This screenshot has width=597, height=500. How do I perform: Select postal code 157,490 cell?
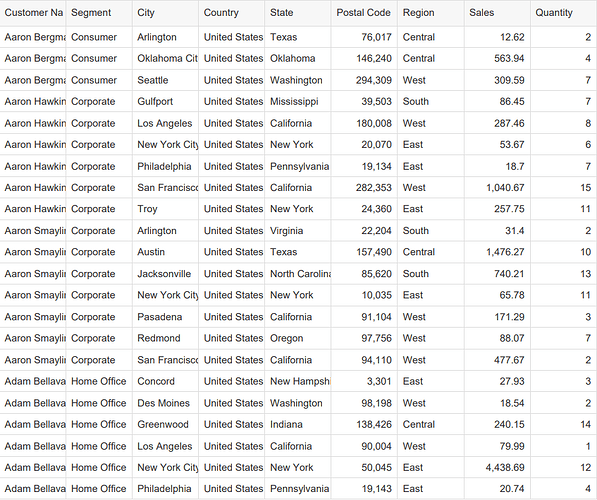click(x=364, y=252)
